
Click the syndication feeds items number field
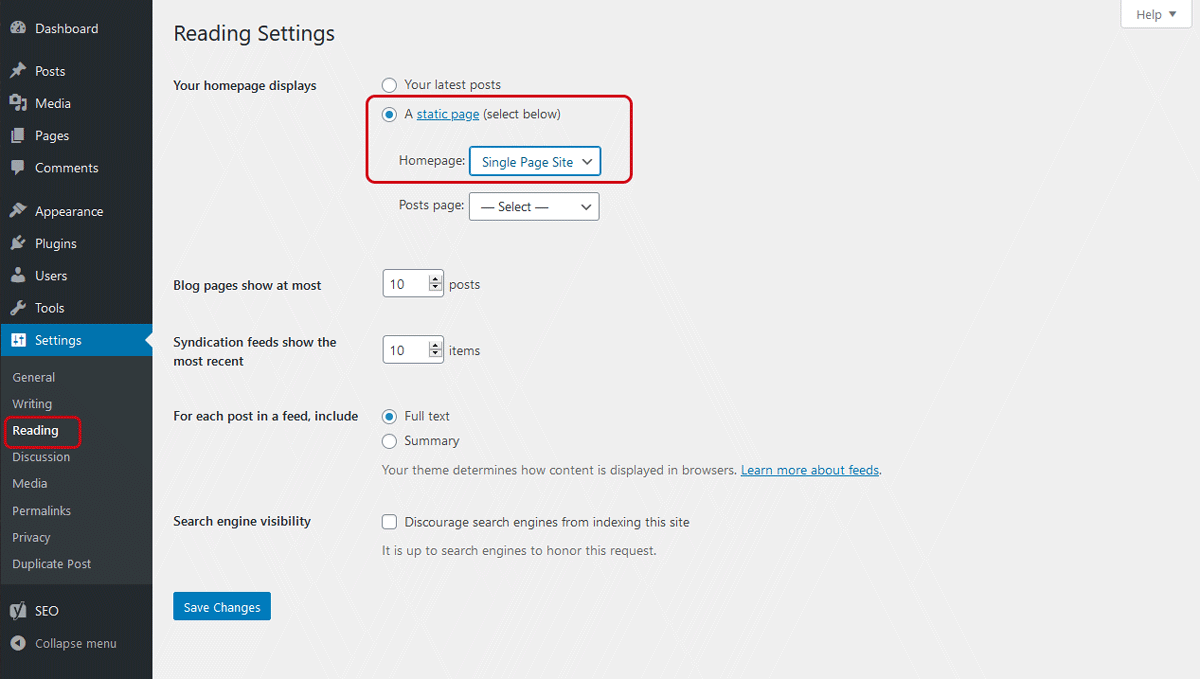coord(404,350)
